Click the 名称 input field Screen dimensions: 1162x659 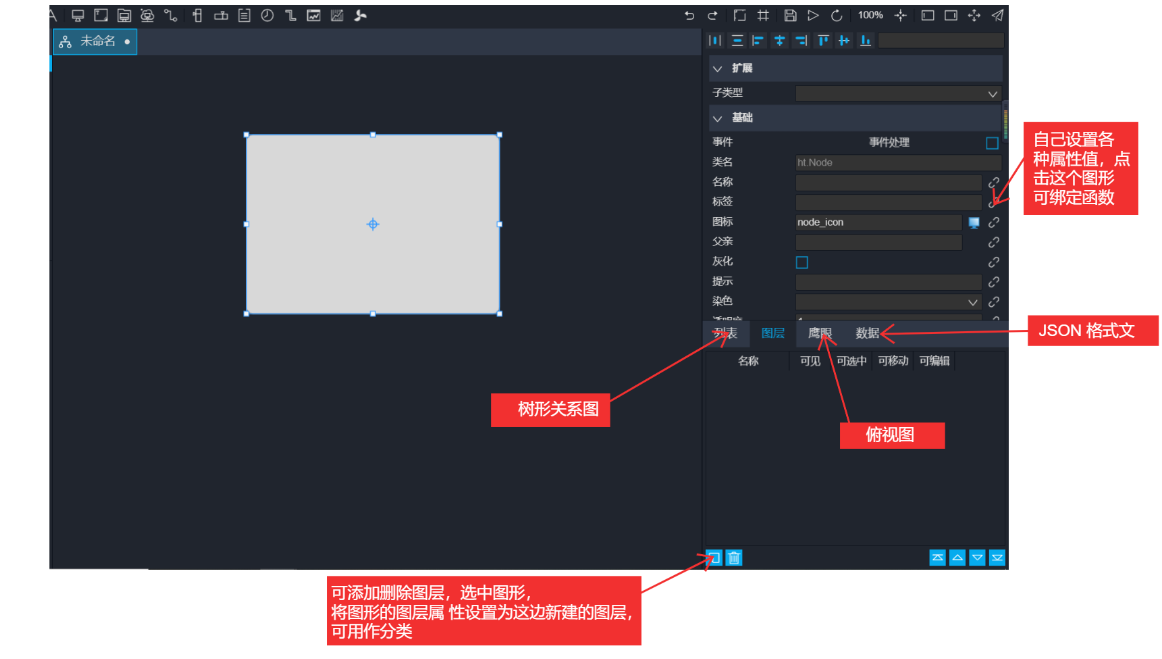click(x=888, y=183)
